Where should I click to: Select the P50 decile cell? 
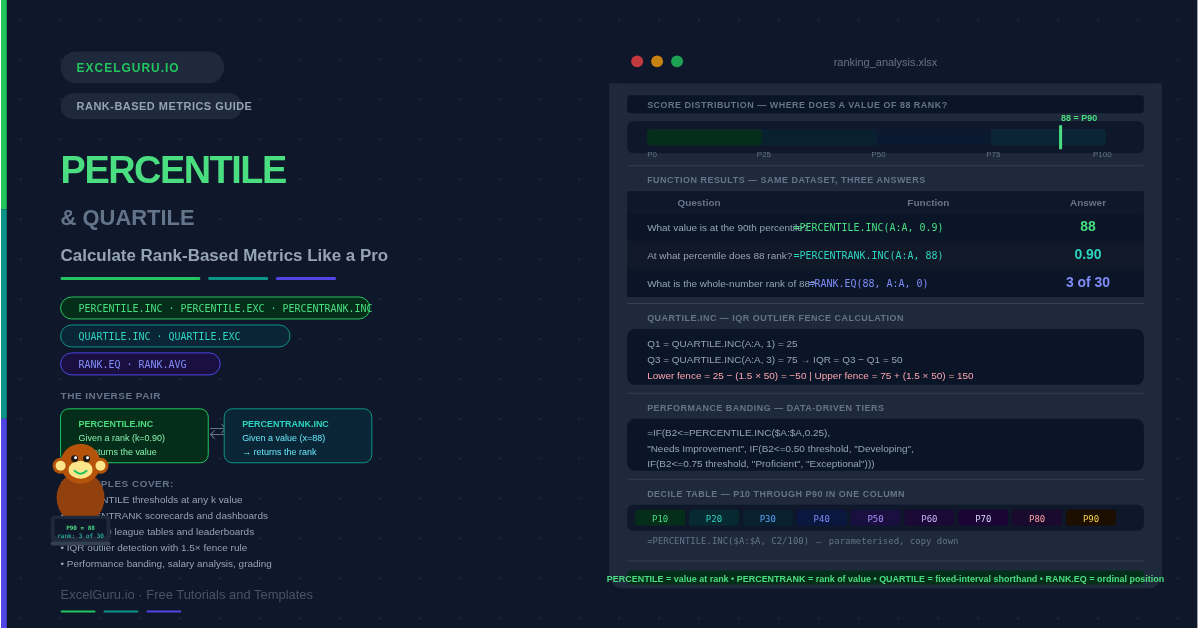875,518
